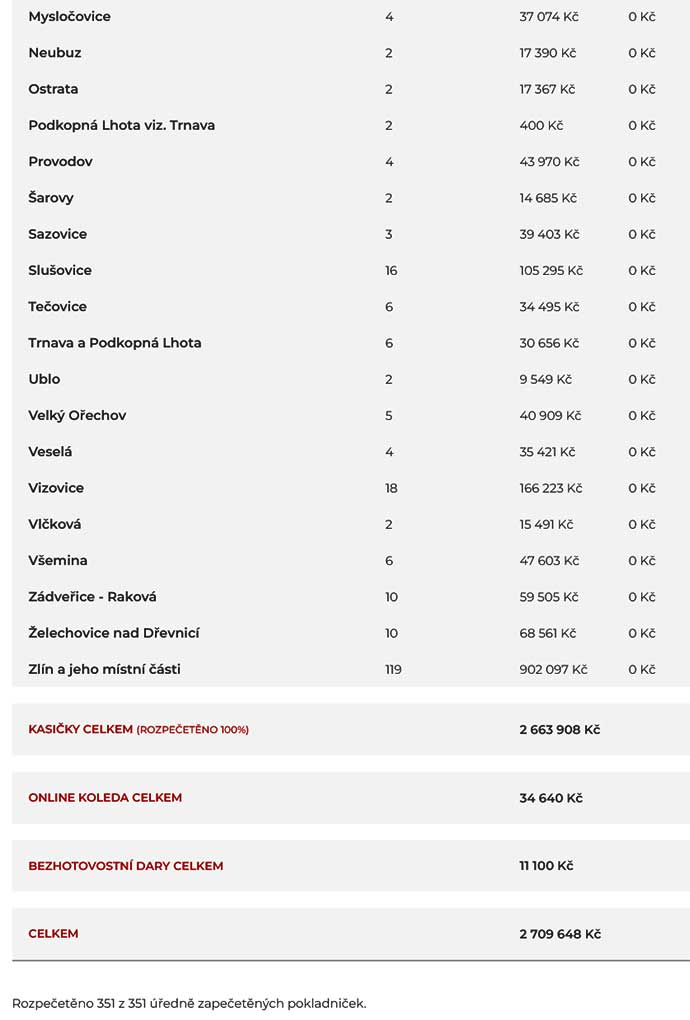Click the Trnava a Podkopná Lhota entry

coord(114,343)
